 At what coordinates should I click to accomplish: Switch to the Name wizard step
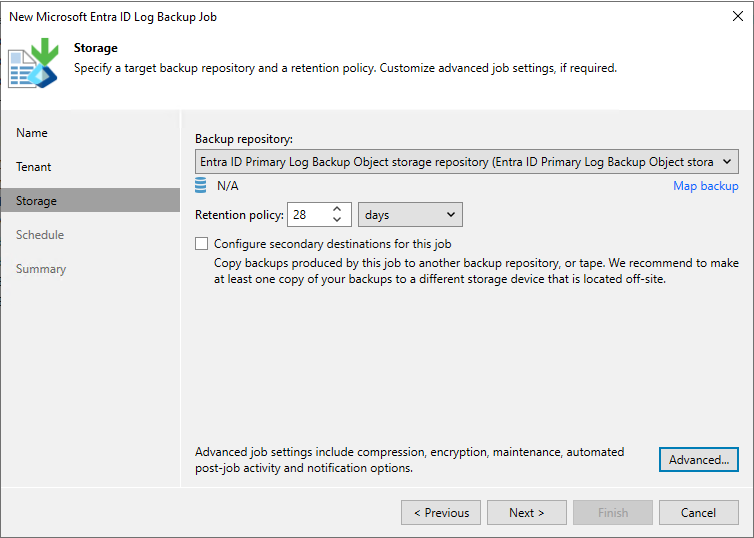[32, 133]
